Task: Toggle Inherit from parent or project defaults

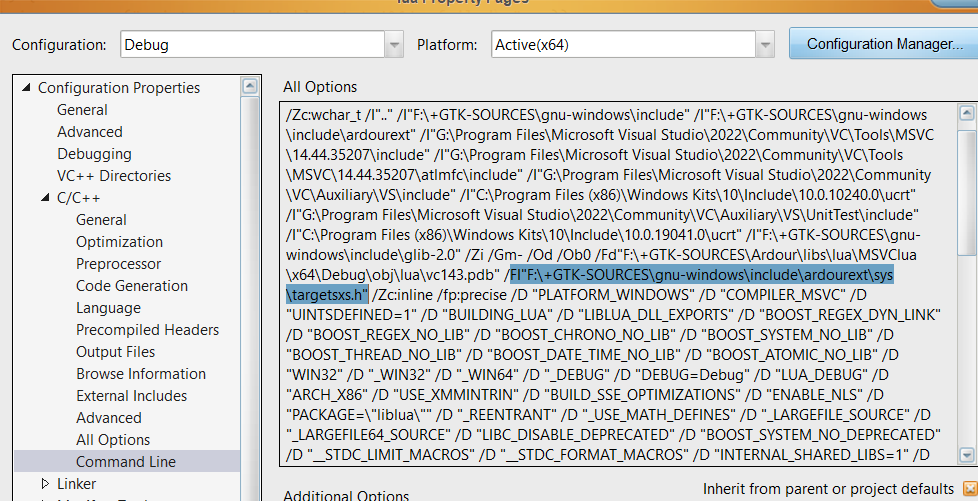Action: tap(965, 488)
